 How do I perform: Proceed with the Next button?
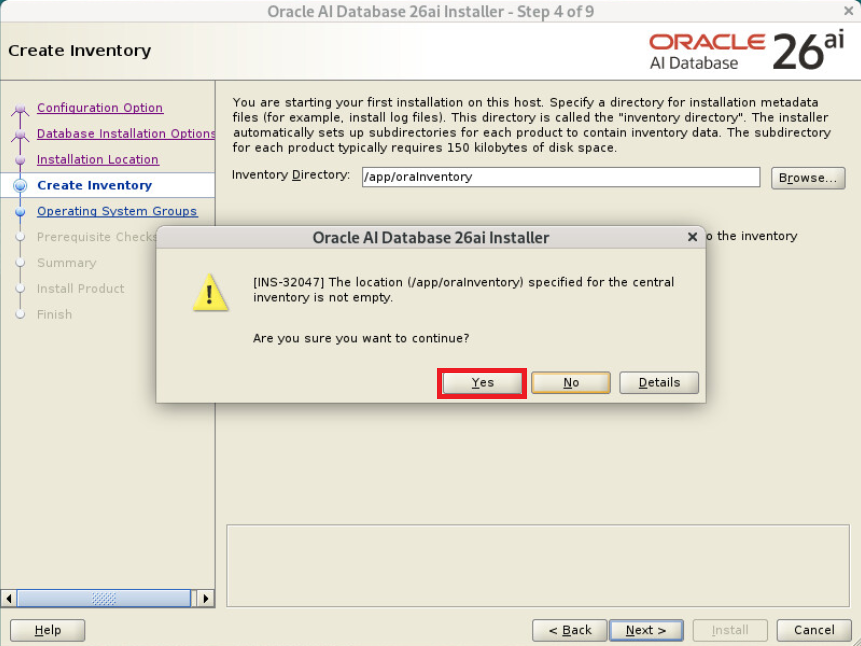(646, 630)
